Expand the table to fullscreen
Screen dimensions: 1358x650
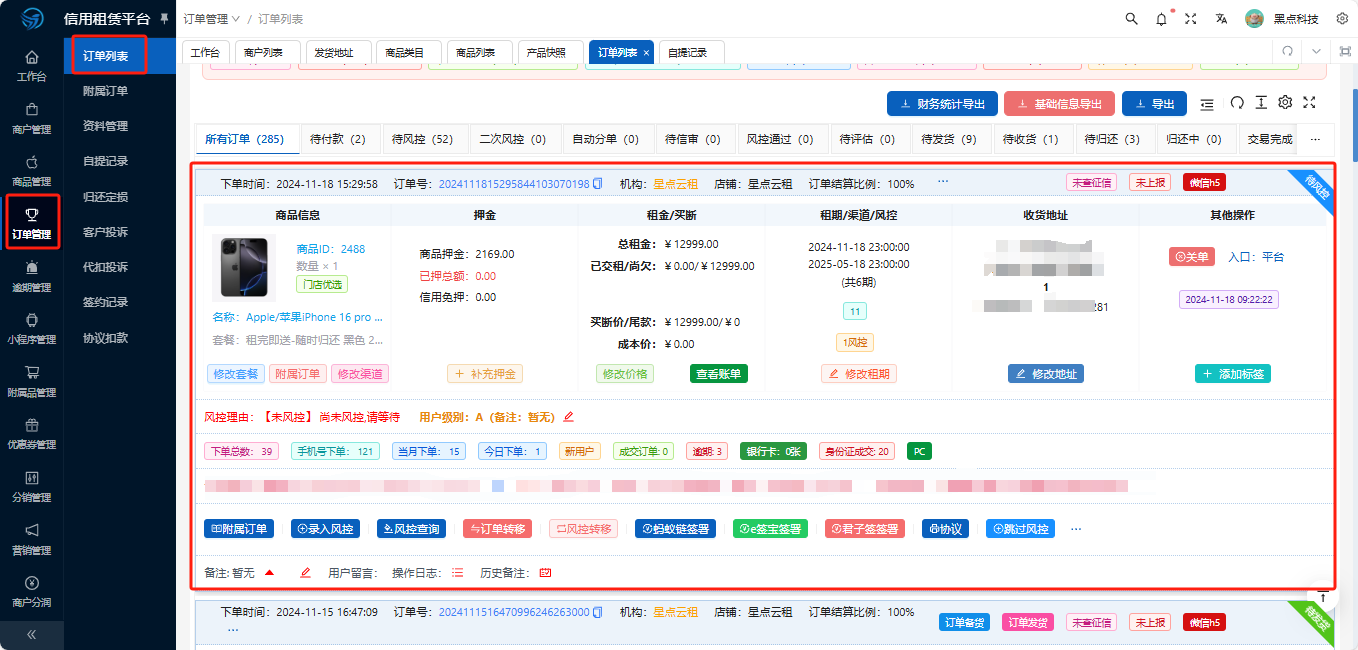1309,103
